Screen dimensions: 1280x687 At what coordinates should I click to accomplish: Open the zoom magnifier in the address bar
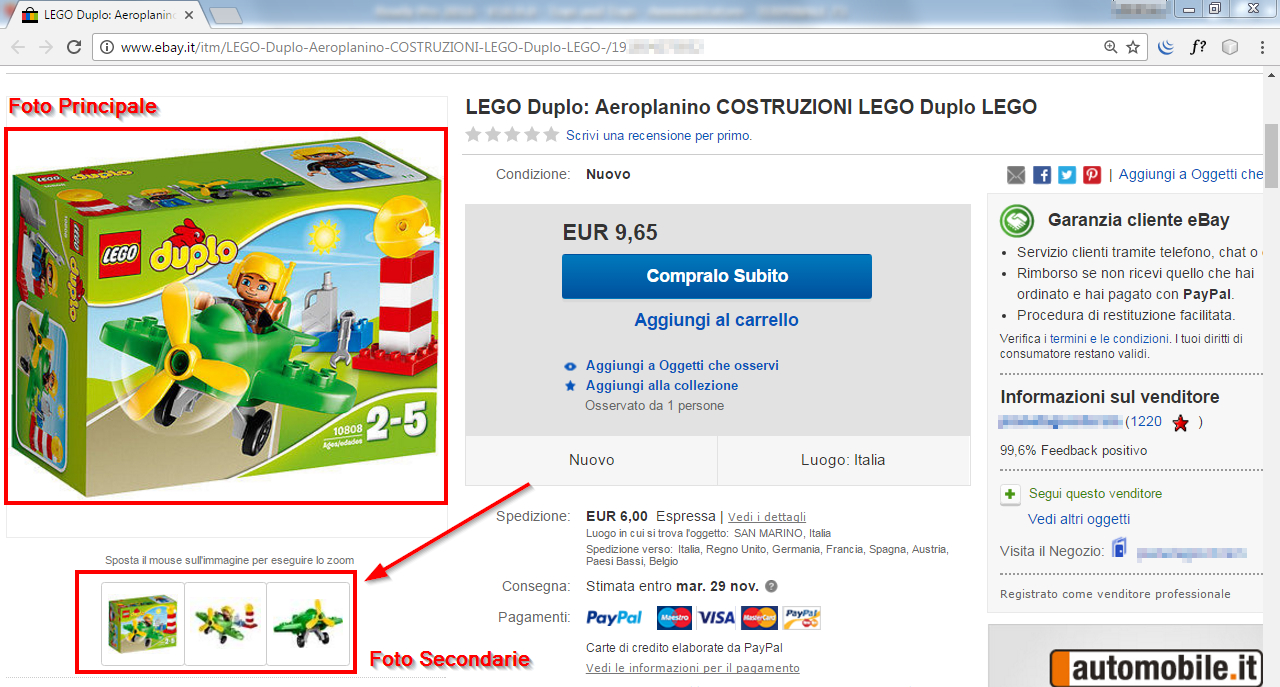[x=1110, y=47]
